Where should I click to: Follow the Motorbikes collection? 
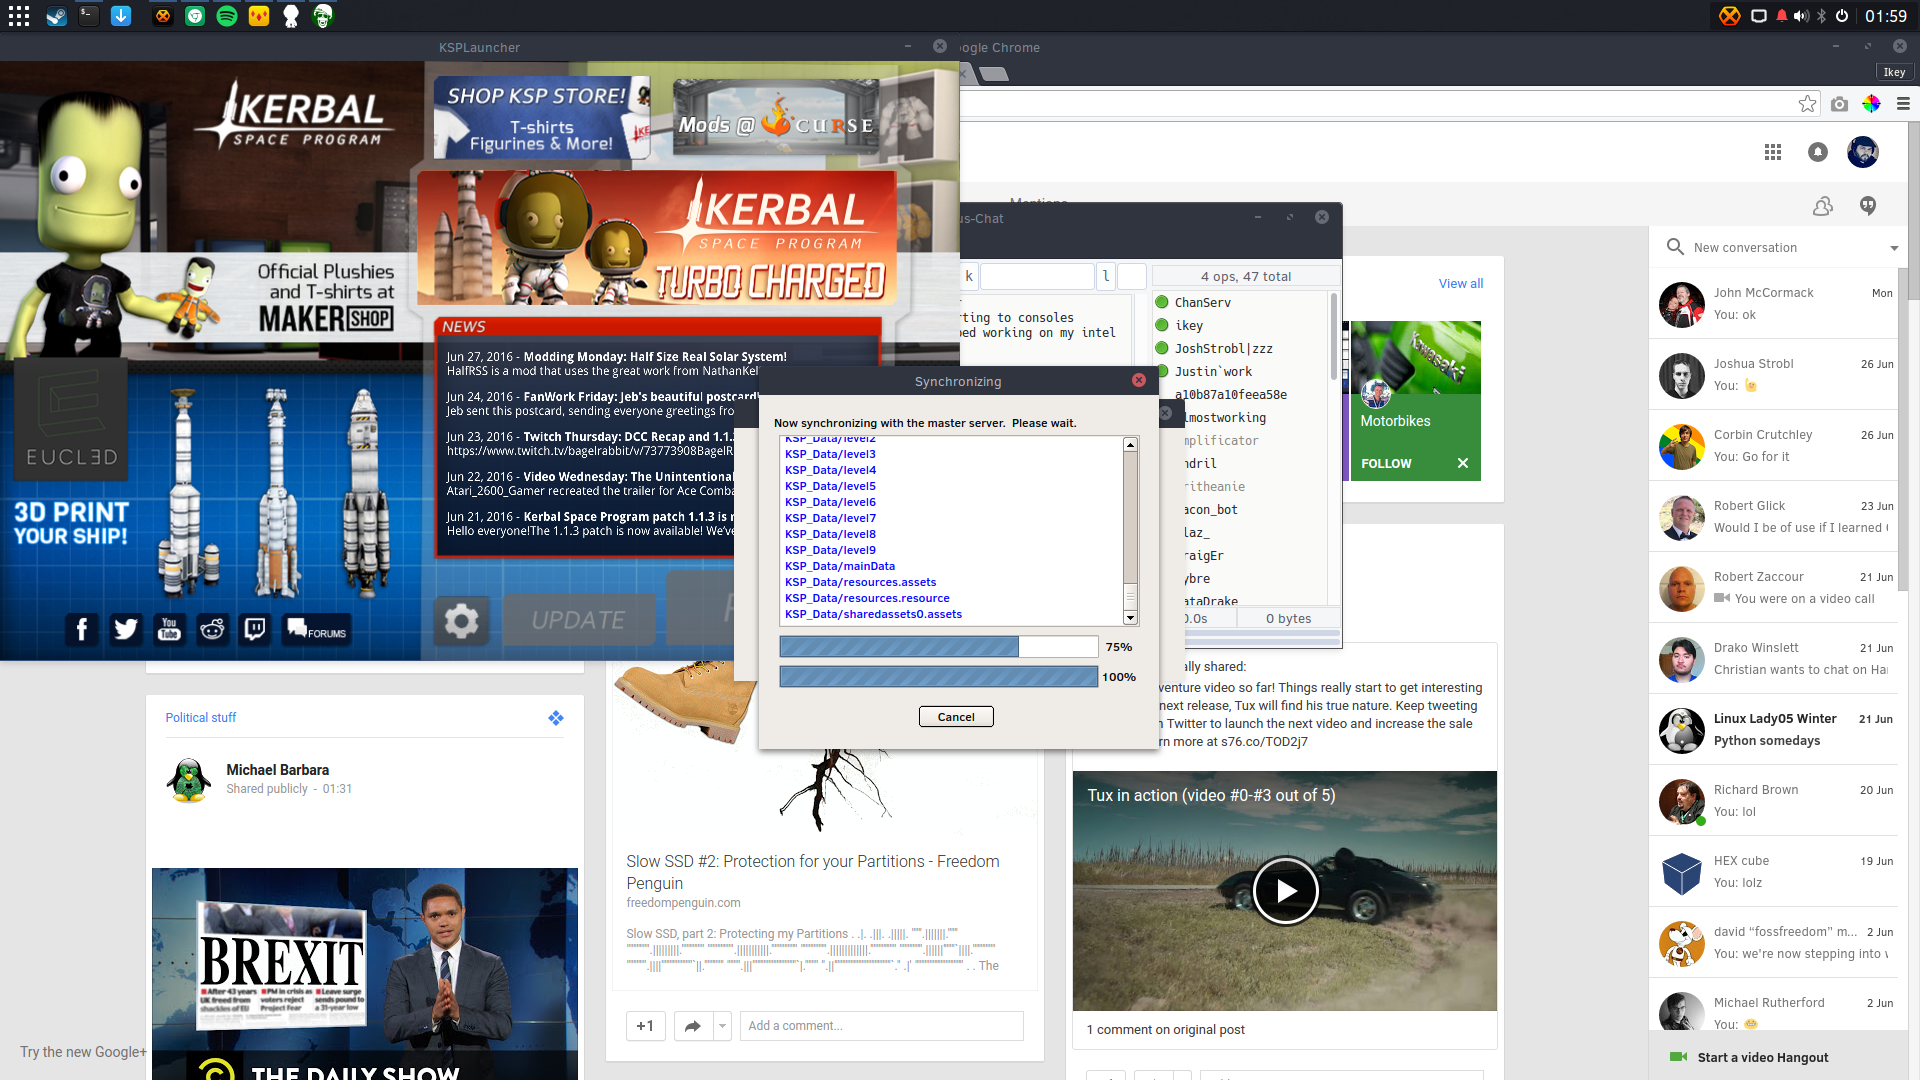coord(1386,464)
